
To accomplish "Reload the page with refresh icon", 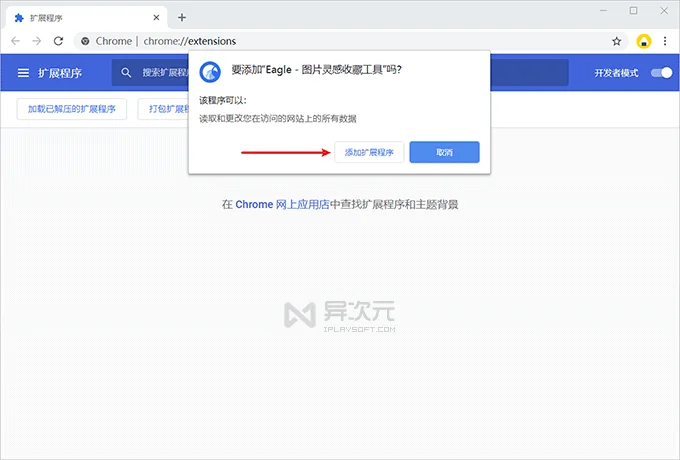I will coord(58,41).
